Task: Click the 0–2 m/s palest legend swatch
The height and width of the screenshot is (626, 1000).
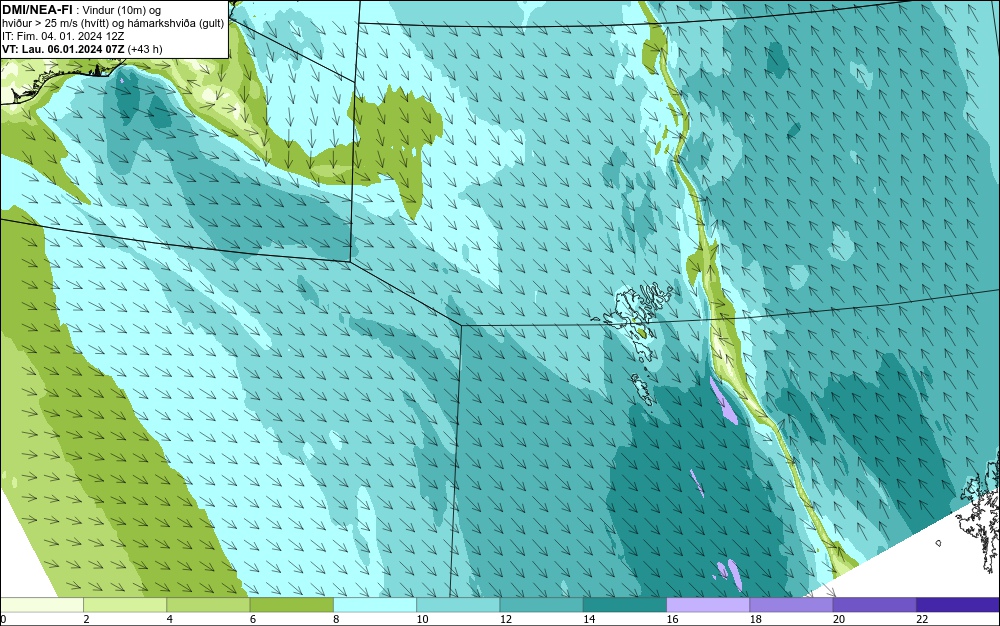Action: tap(41, 605)
